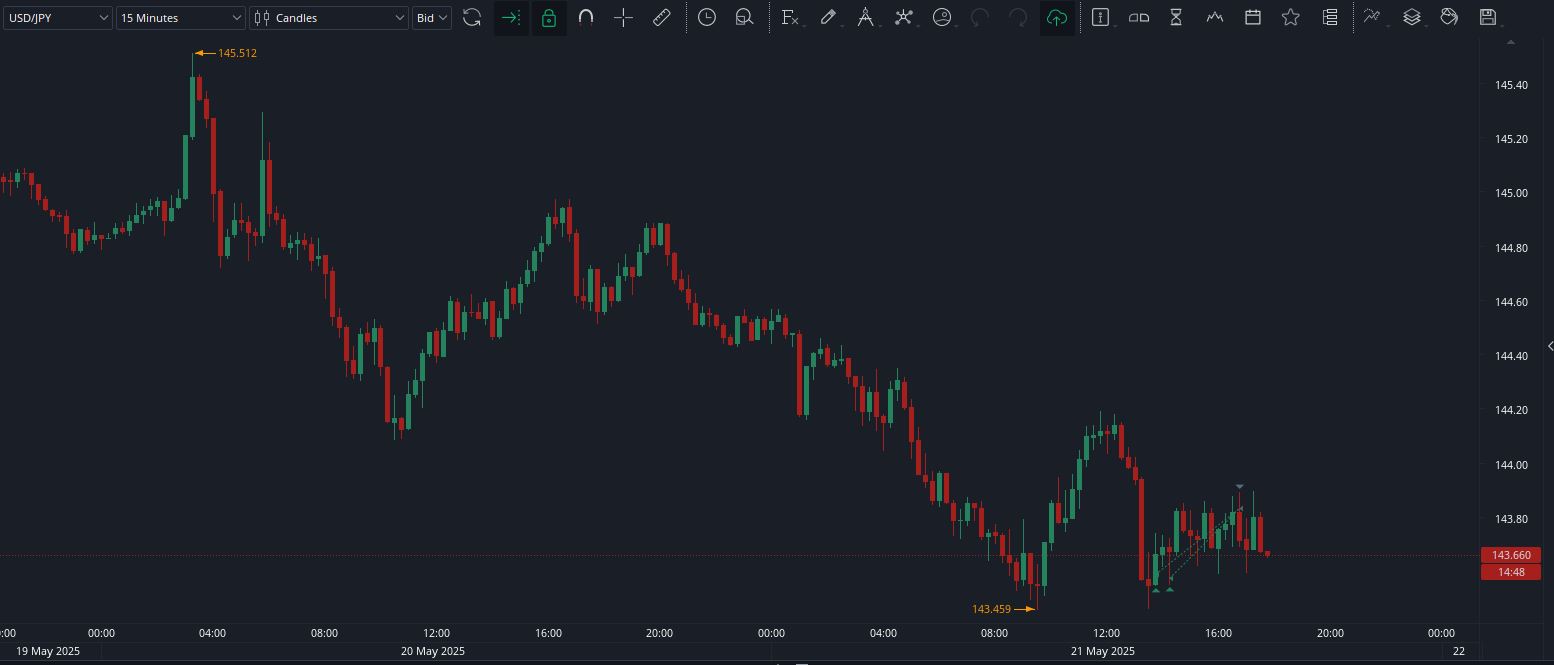Click the small dropdown arrow beside the Fx icon

coord(804,26)
